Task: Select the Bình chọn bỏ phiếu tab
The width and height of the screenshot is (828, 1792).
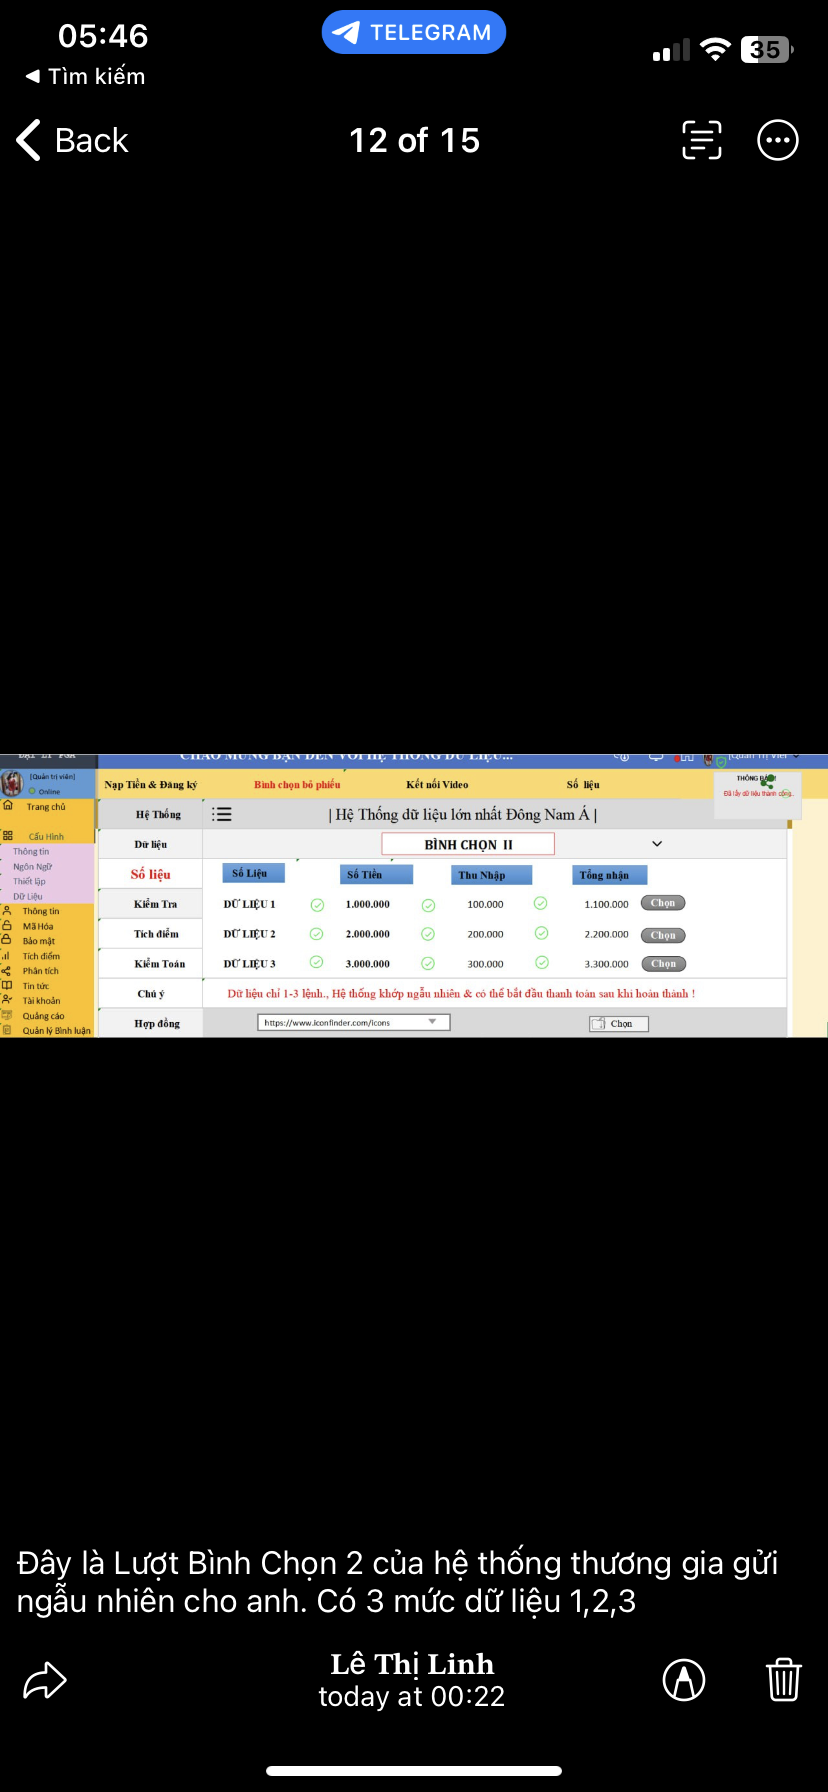Action: coord(297,785)
